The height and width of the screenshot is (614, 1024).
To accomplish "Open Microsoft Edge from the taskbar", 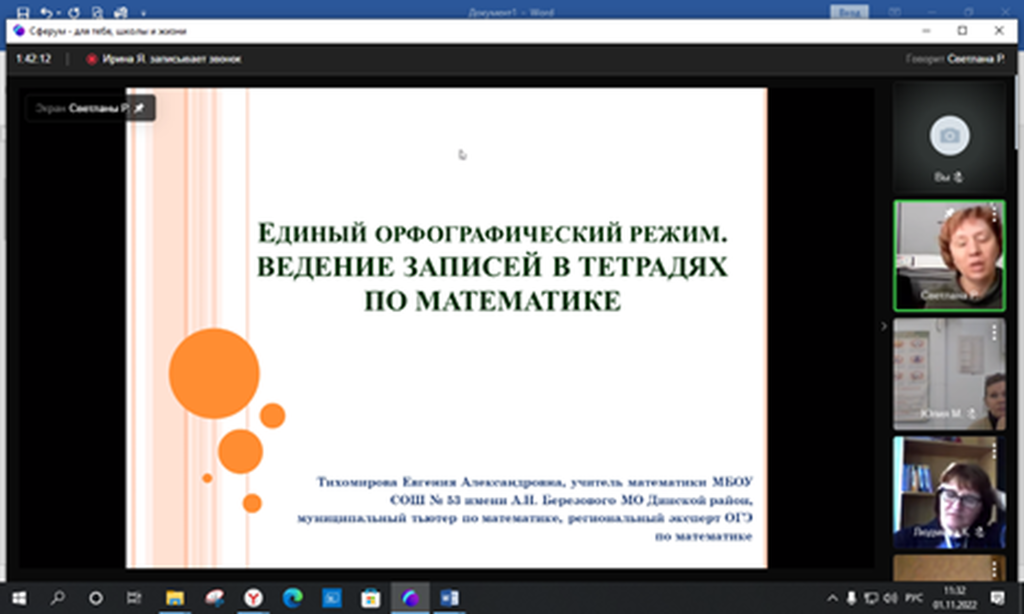I will pos(293,598).
